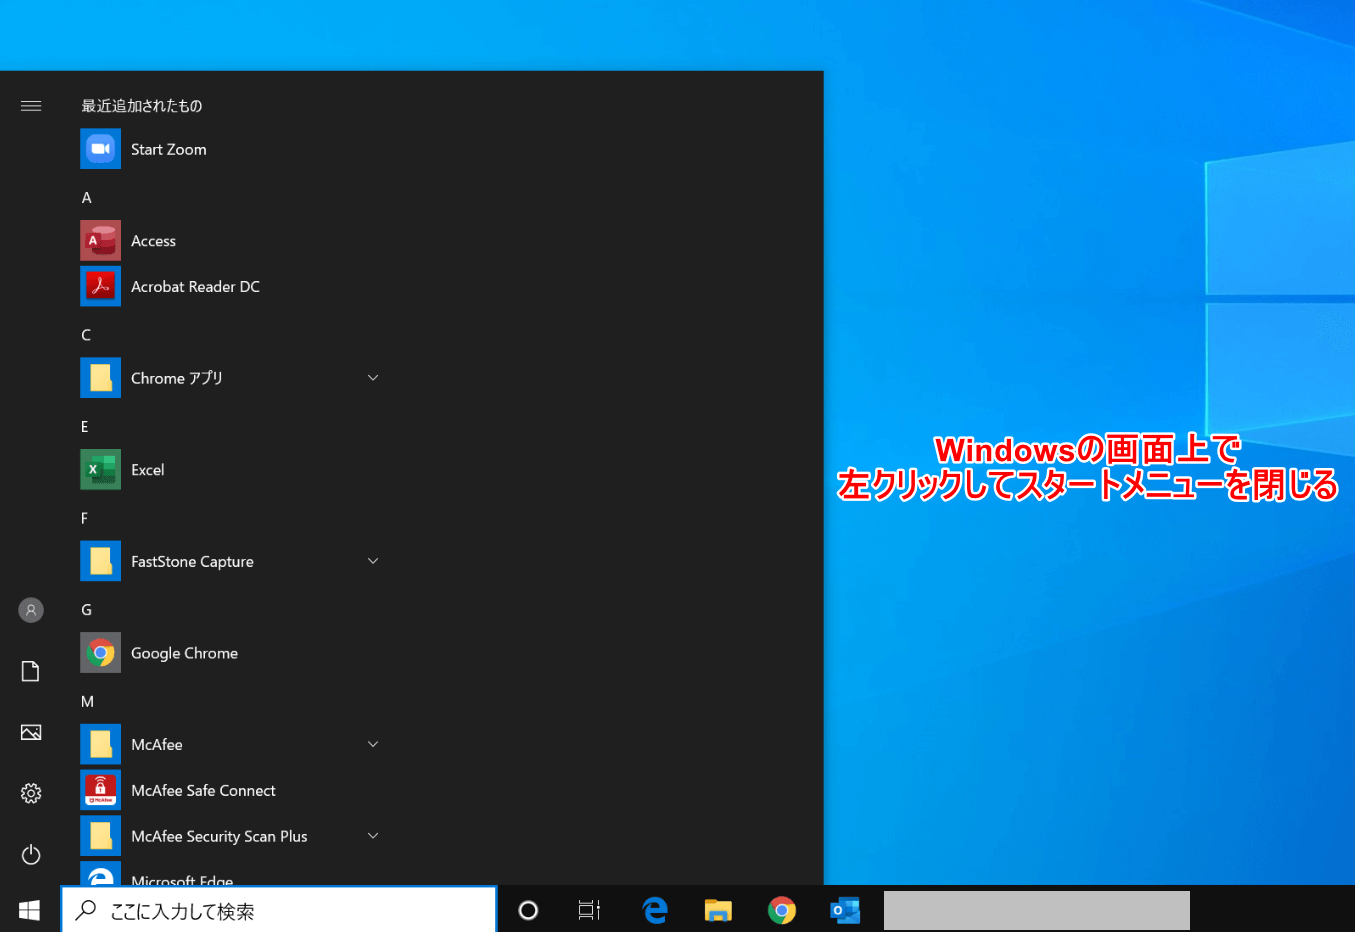Click the Acrobat Reader DC label
This screenshot has width=1355, height=932.
[x=196, y=287]
